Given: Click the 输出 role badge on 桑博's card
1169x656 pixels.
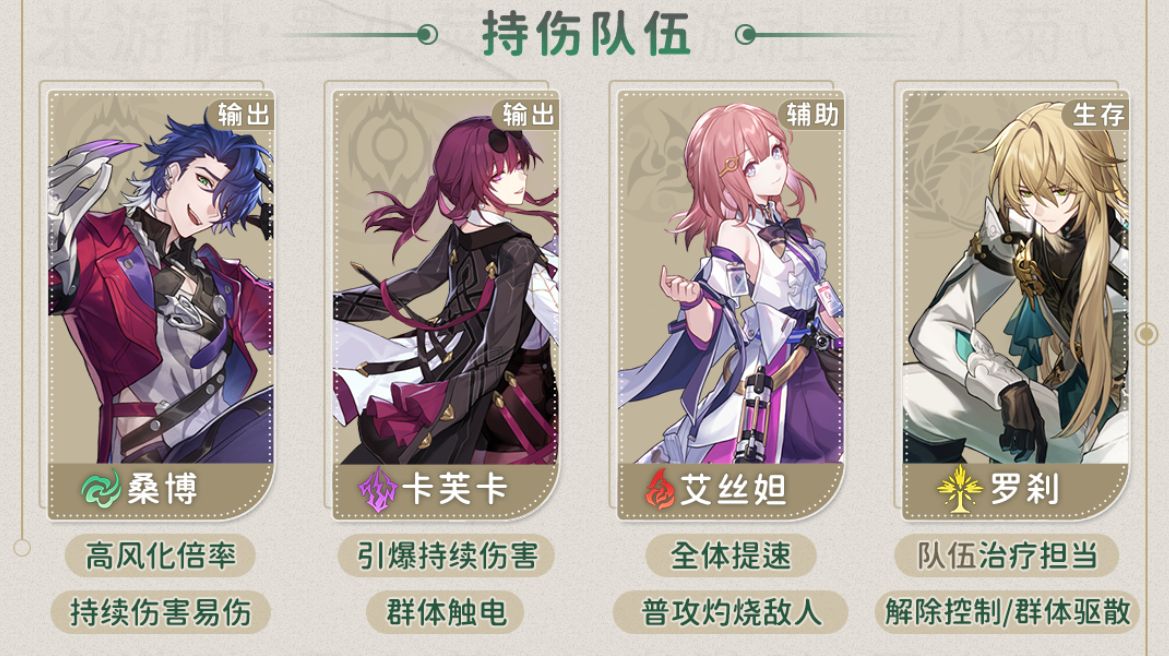Looking at the screenshot, I should pos(242,115).
